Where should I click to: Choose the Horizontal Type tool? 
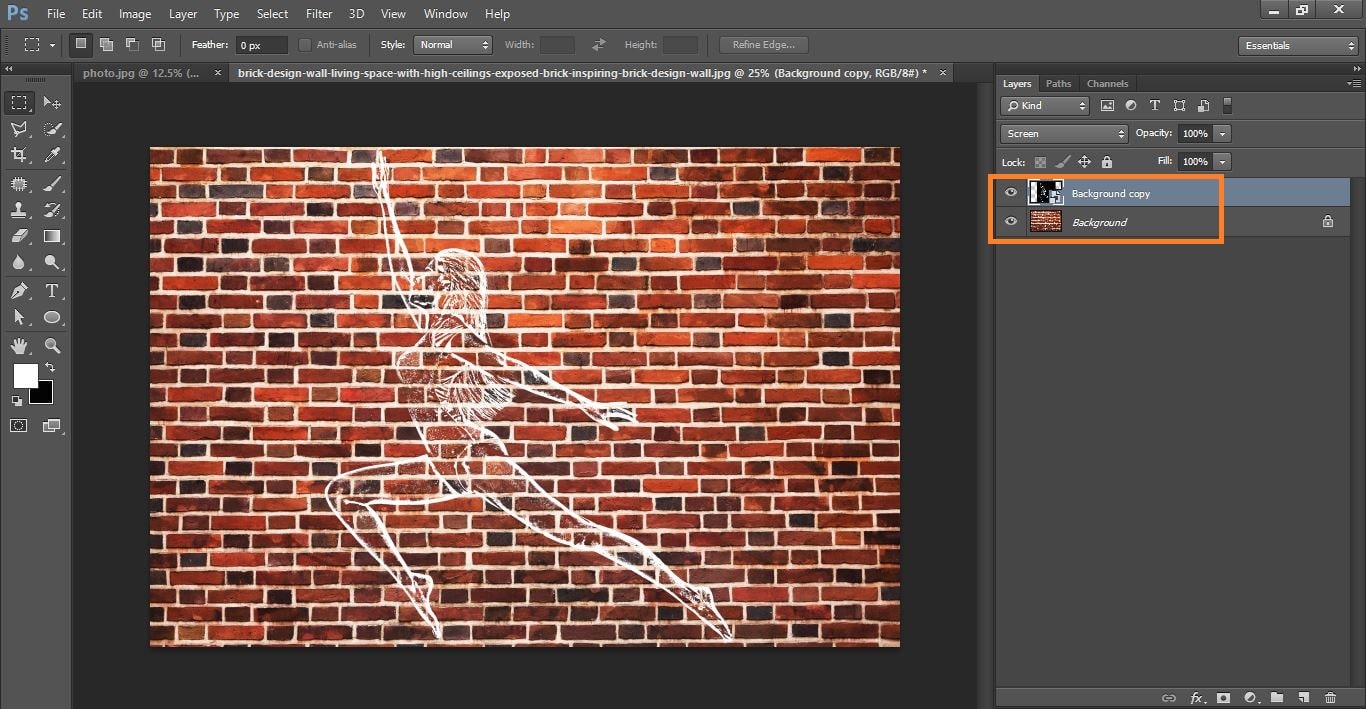[x=53, y=291]
